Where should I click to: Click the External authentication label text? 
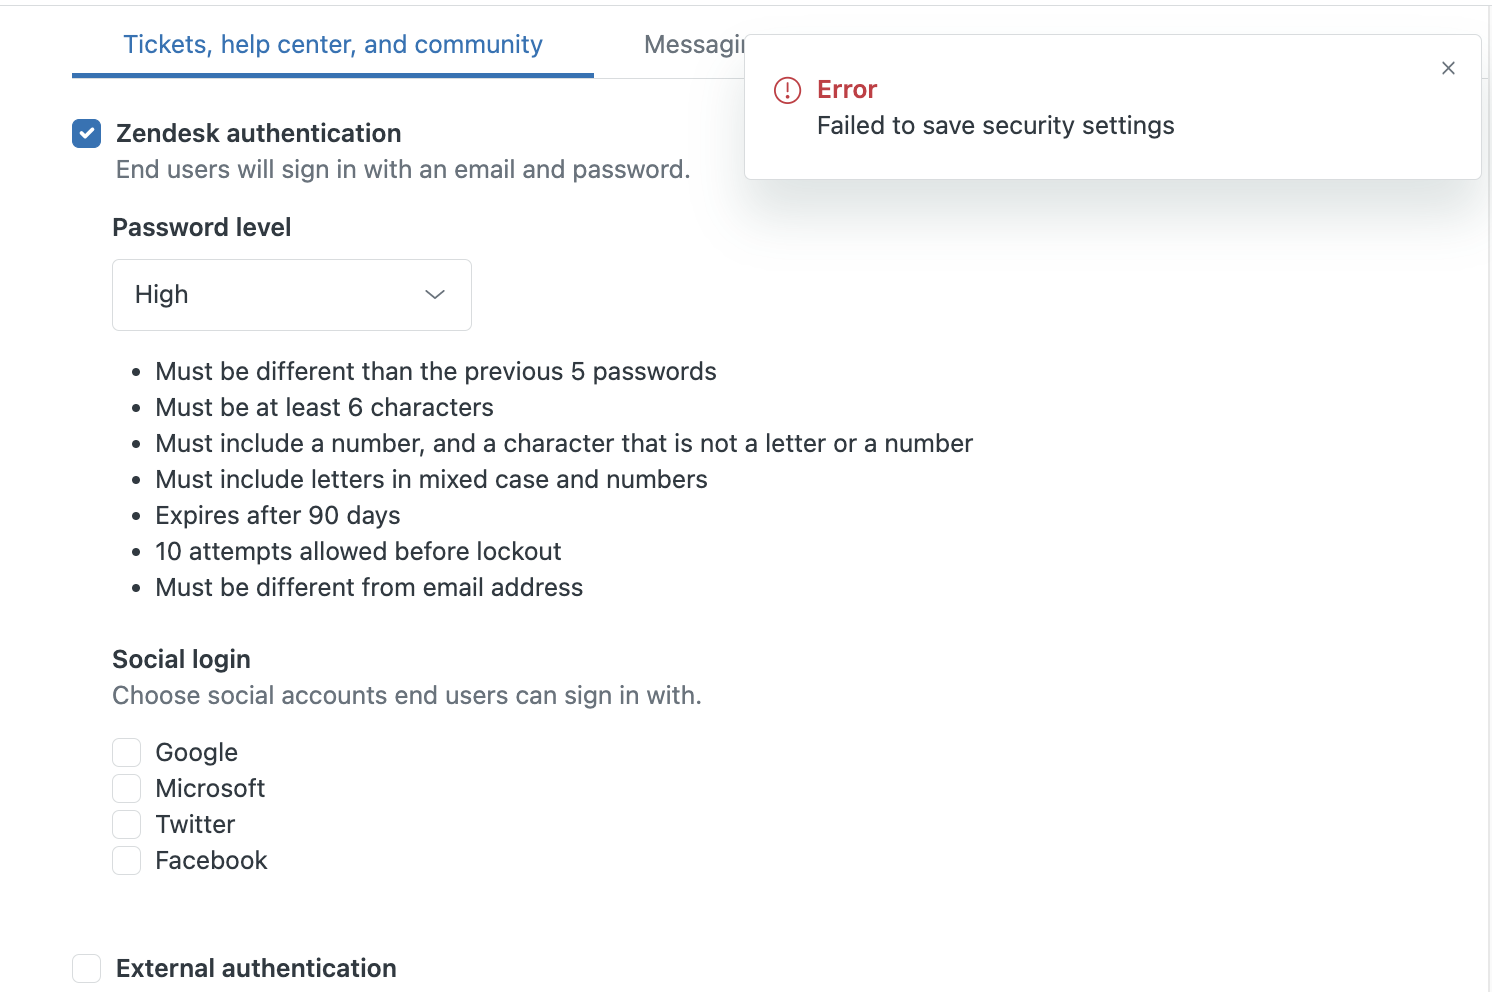click(256, 968)
